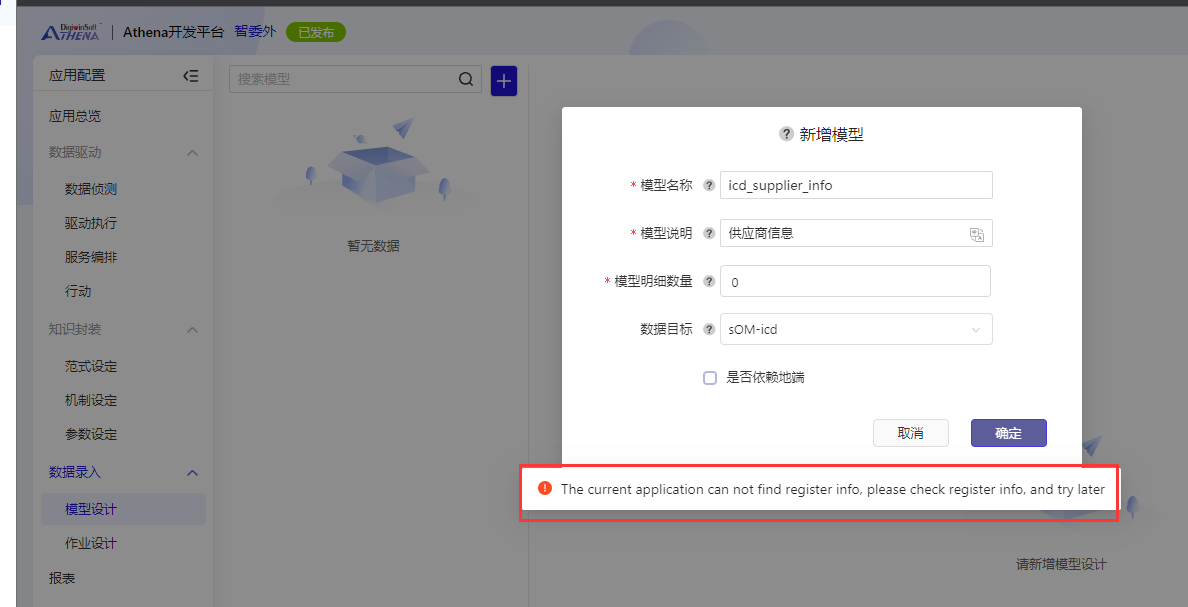Open 应用总览 in the sidebar
Screen dimensions: 1188x607
(75, 116)
